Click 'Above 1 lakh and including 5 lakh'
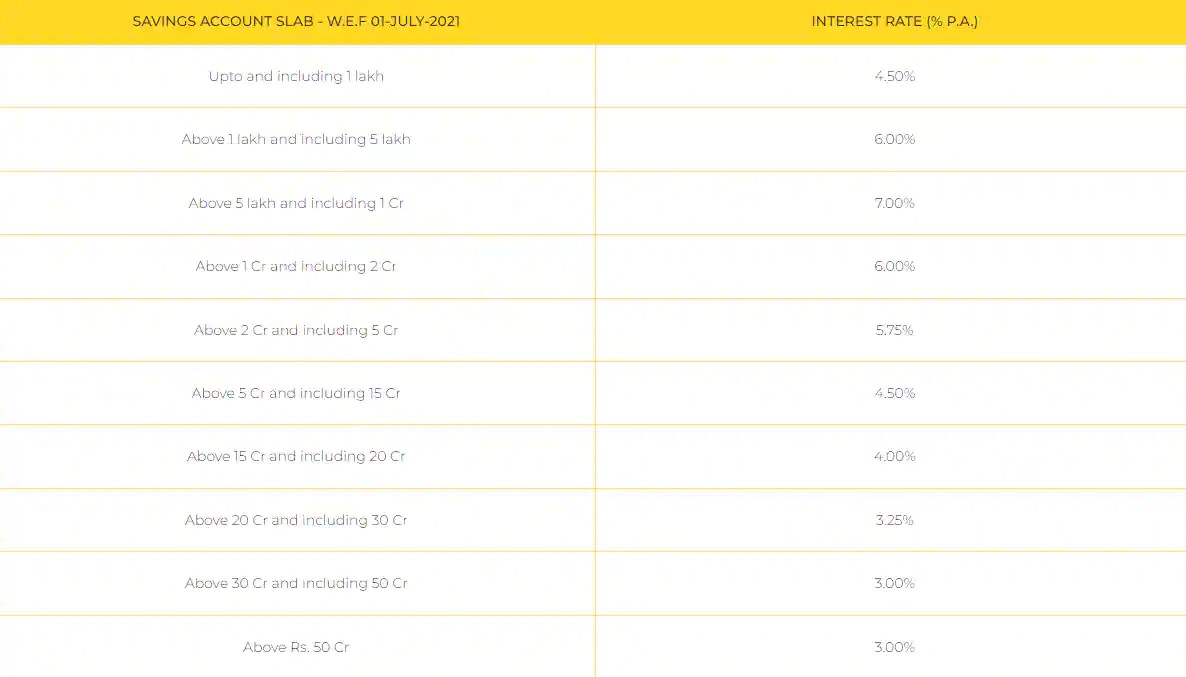The height and width of the screenshot is (677, 1186). 296,139
